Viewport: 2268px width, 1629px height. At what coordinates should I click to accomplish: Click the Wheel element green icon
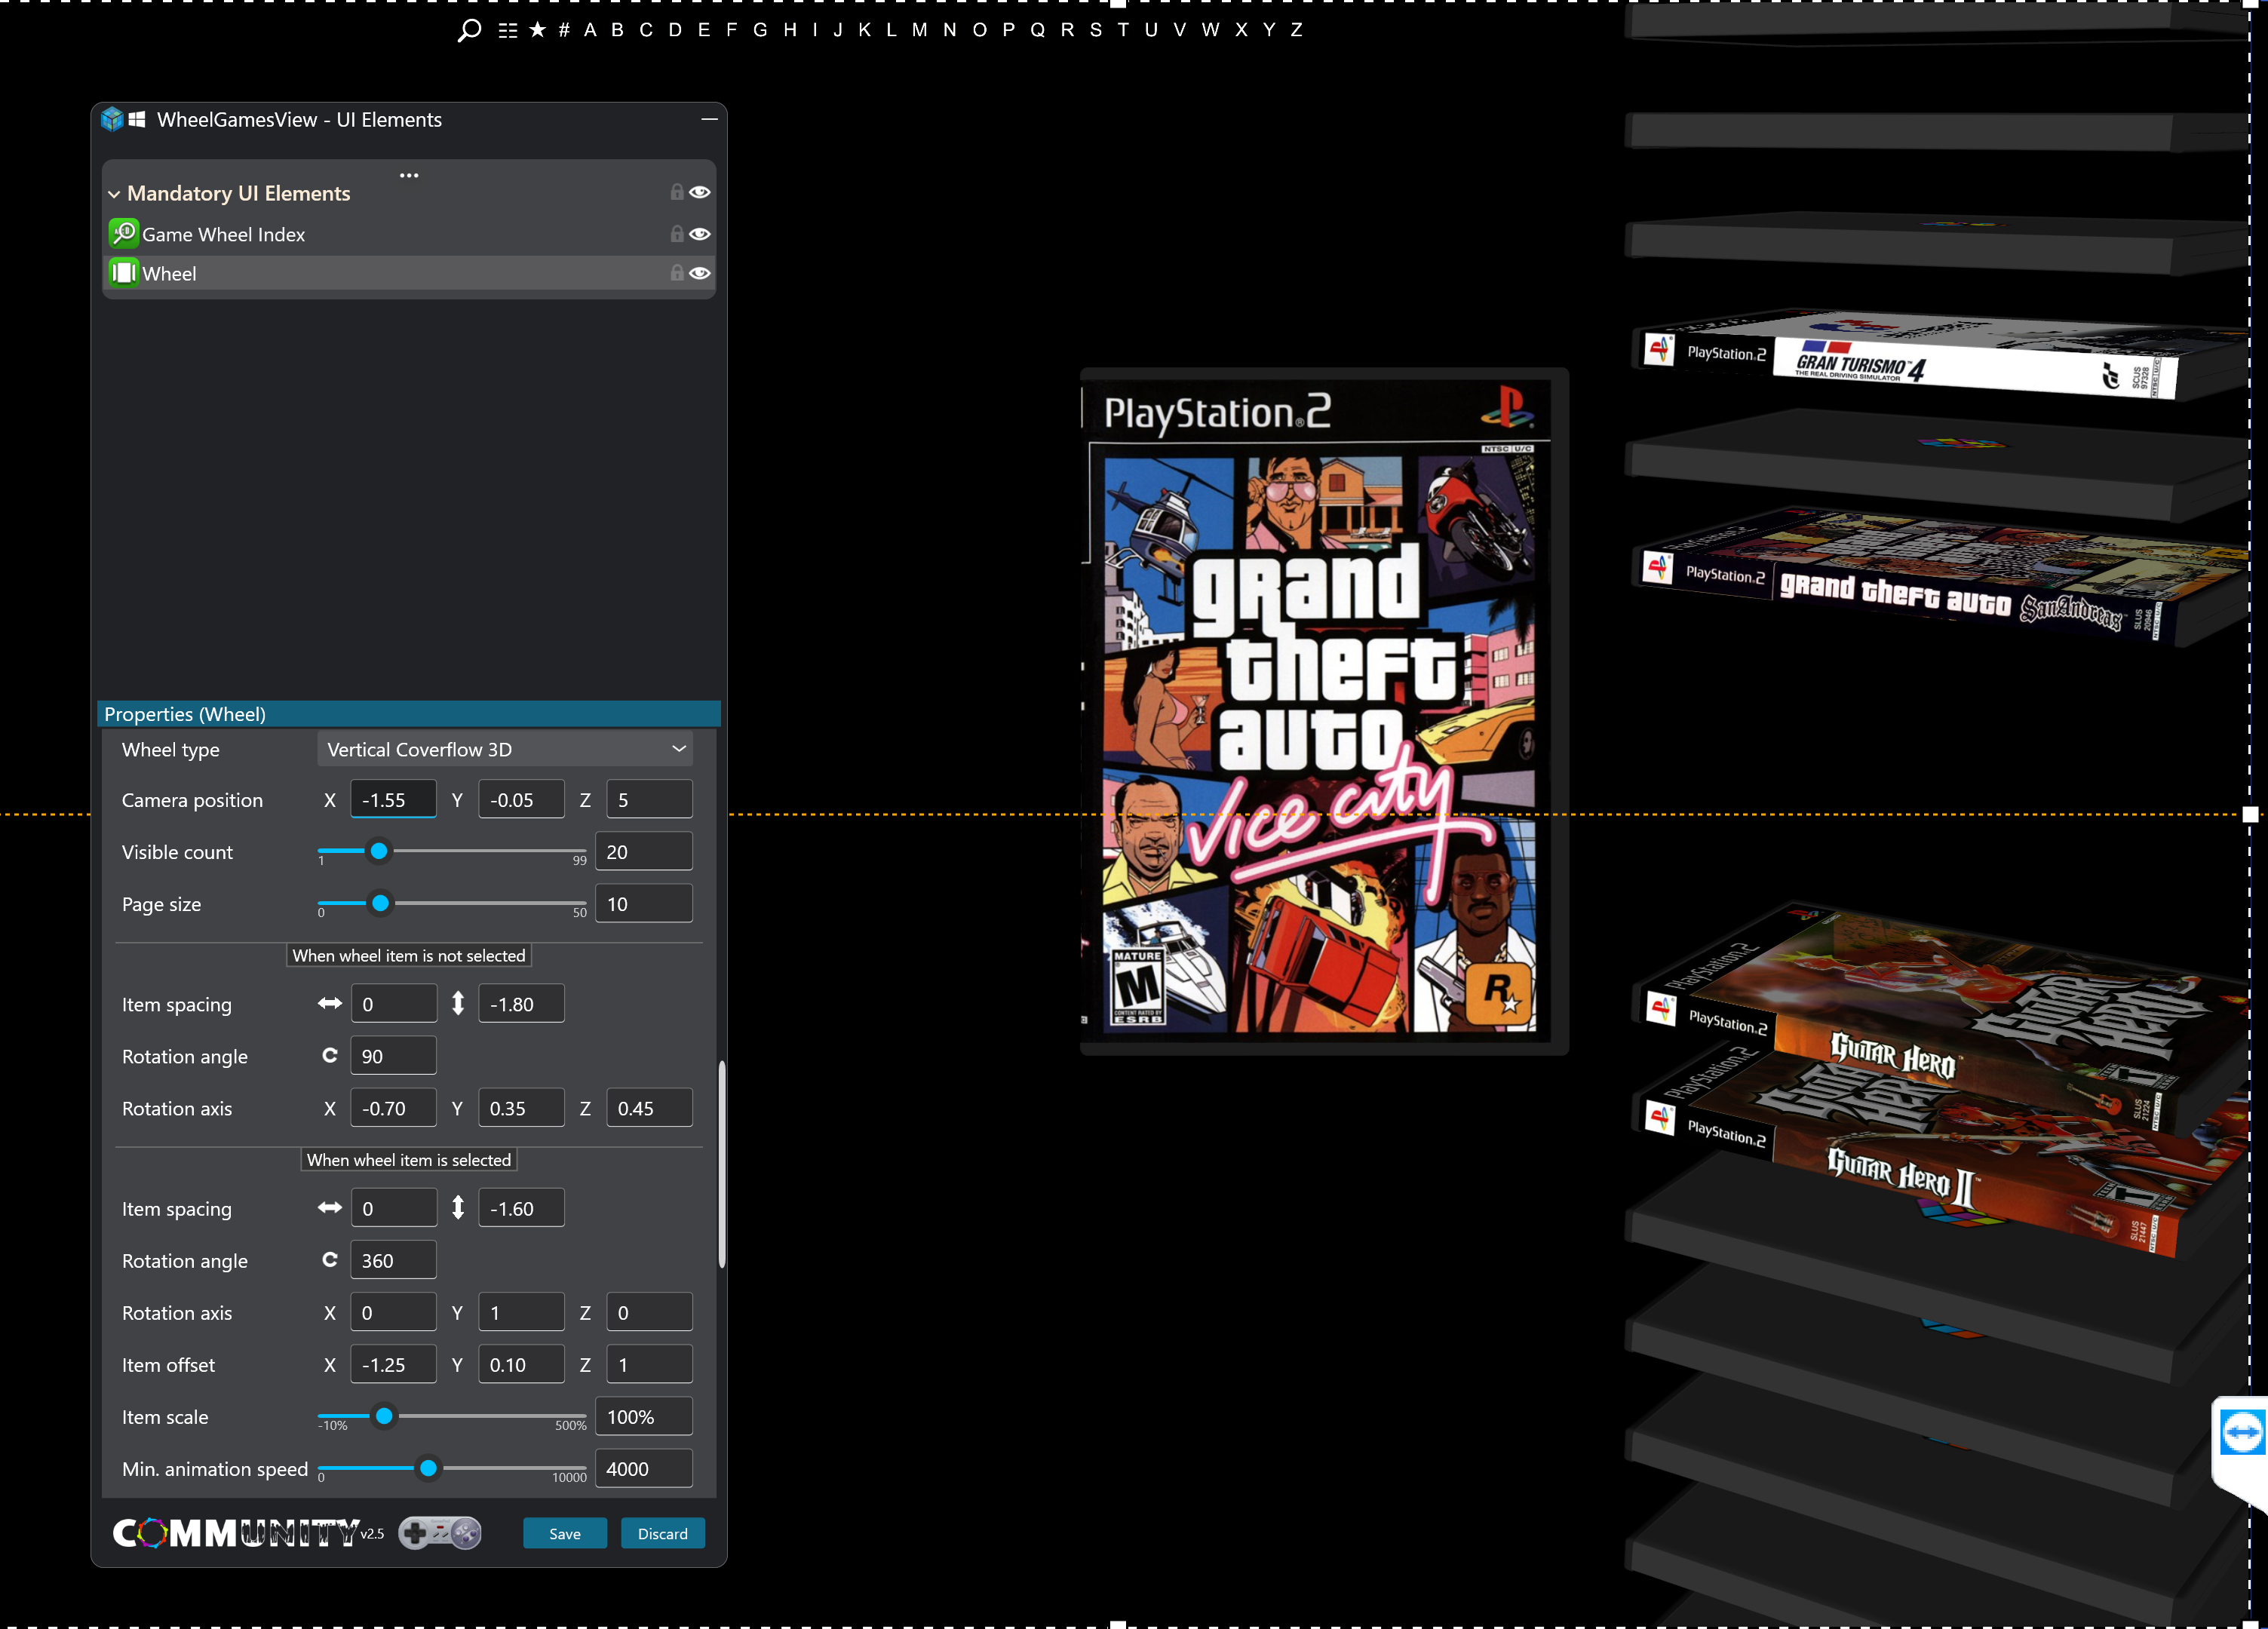coord(123,273)
